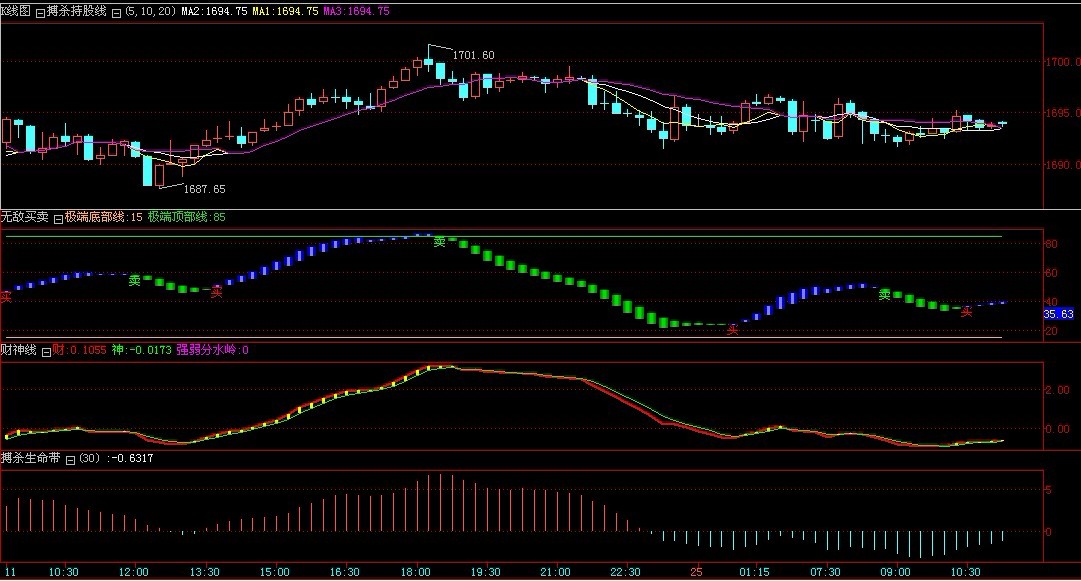Open the 财神线 indicator title
This screenshot has height=581, width=1081.
coord(19,350)
